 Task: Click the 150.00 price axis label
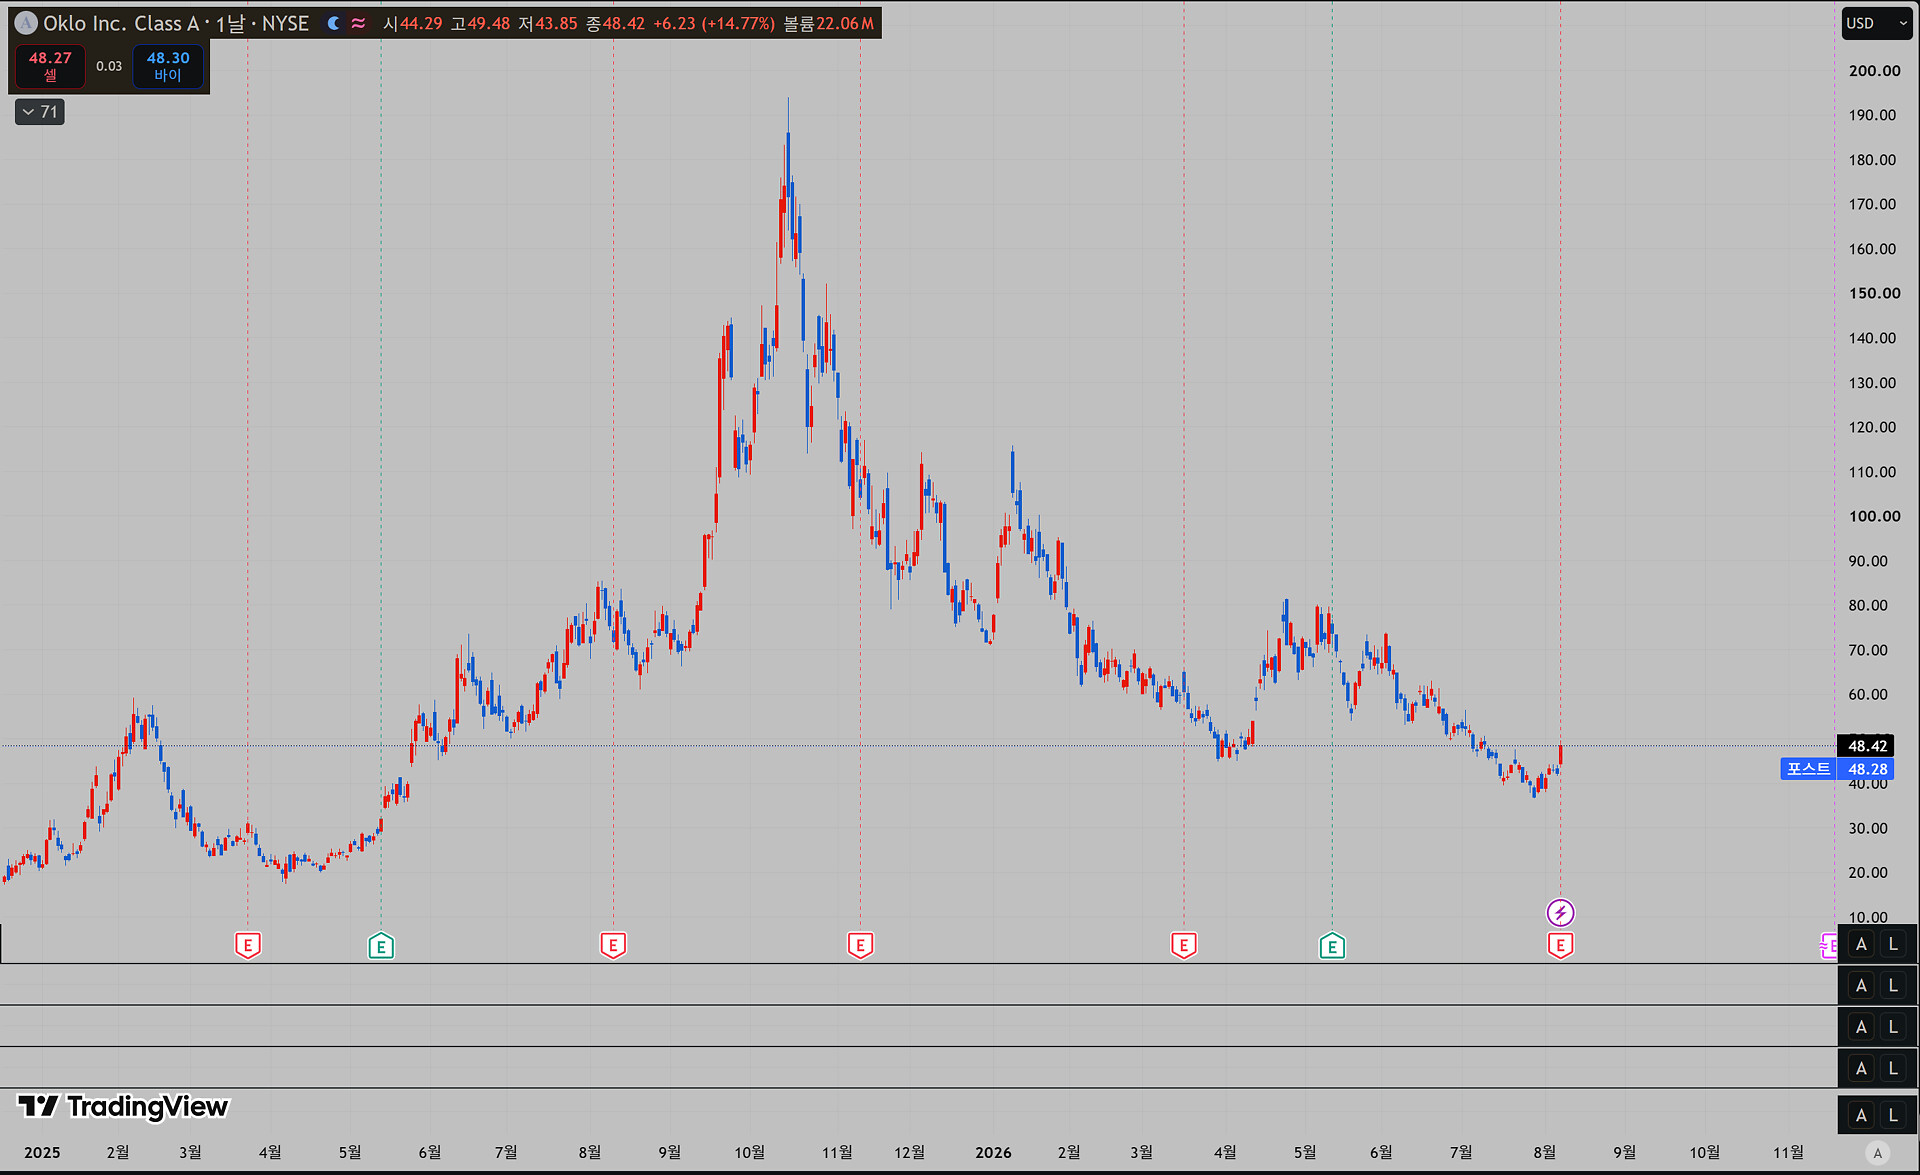click(x=1875, y=293)
